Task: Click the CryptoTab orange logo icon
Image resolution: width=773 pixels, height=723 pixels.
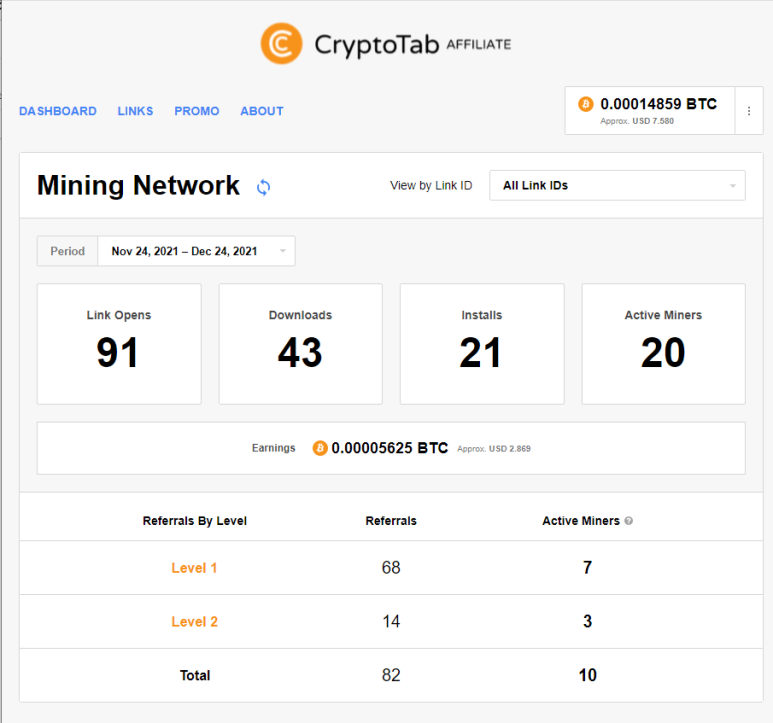Action: pos(281,44)
